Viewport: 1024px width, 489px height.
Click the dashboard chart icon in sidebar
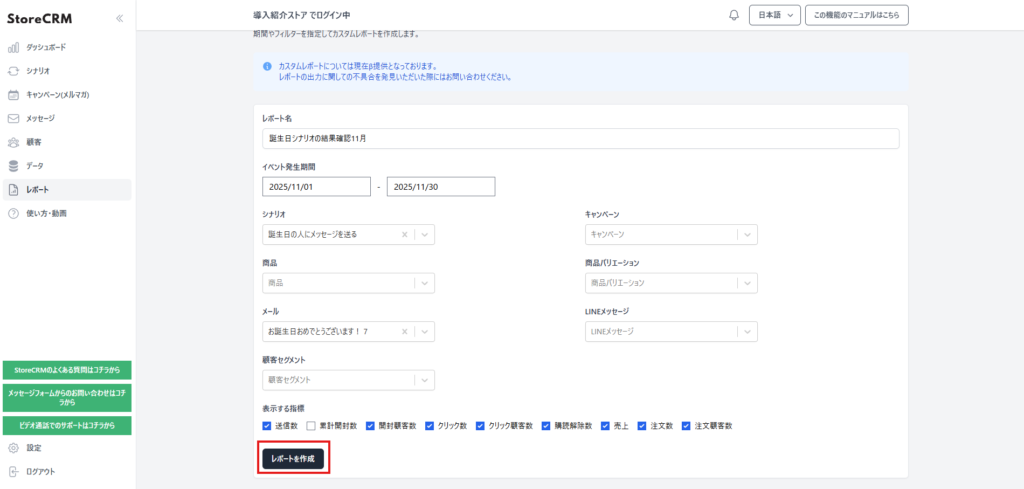[13, 47]
